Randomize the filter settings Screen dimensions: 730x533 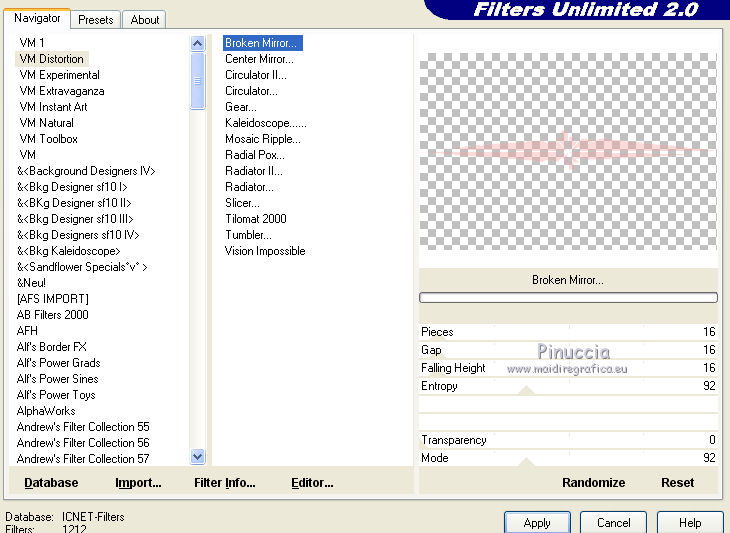coord(594,483)
